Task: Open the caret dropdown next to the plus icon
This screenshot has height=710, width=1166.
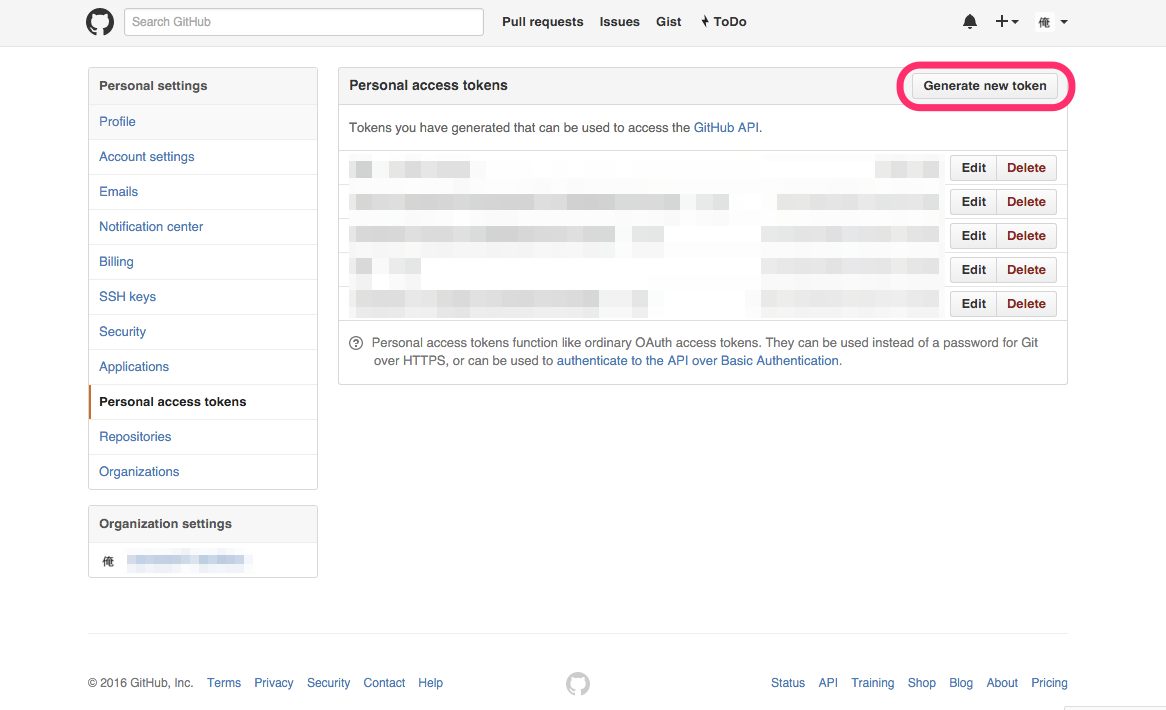Action: (x=1014, y=21)
